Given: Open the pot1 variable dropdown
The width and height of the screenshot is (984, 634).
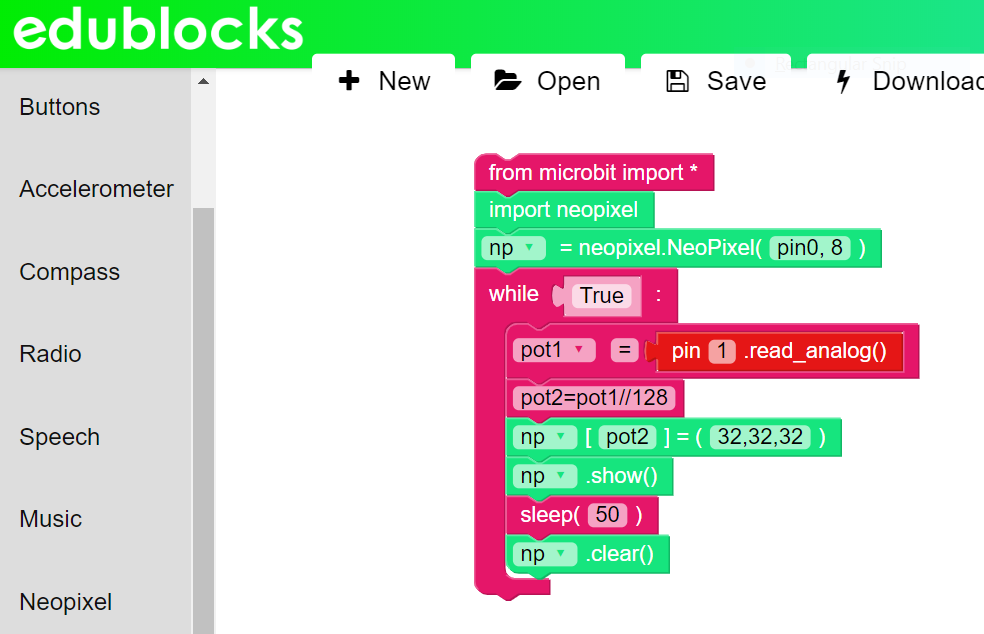Looking at the screenshot, I should coord(554,350).
